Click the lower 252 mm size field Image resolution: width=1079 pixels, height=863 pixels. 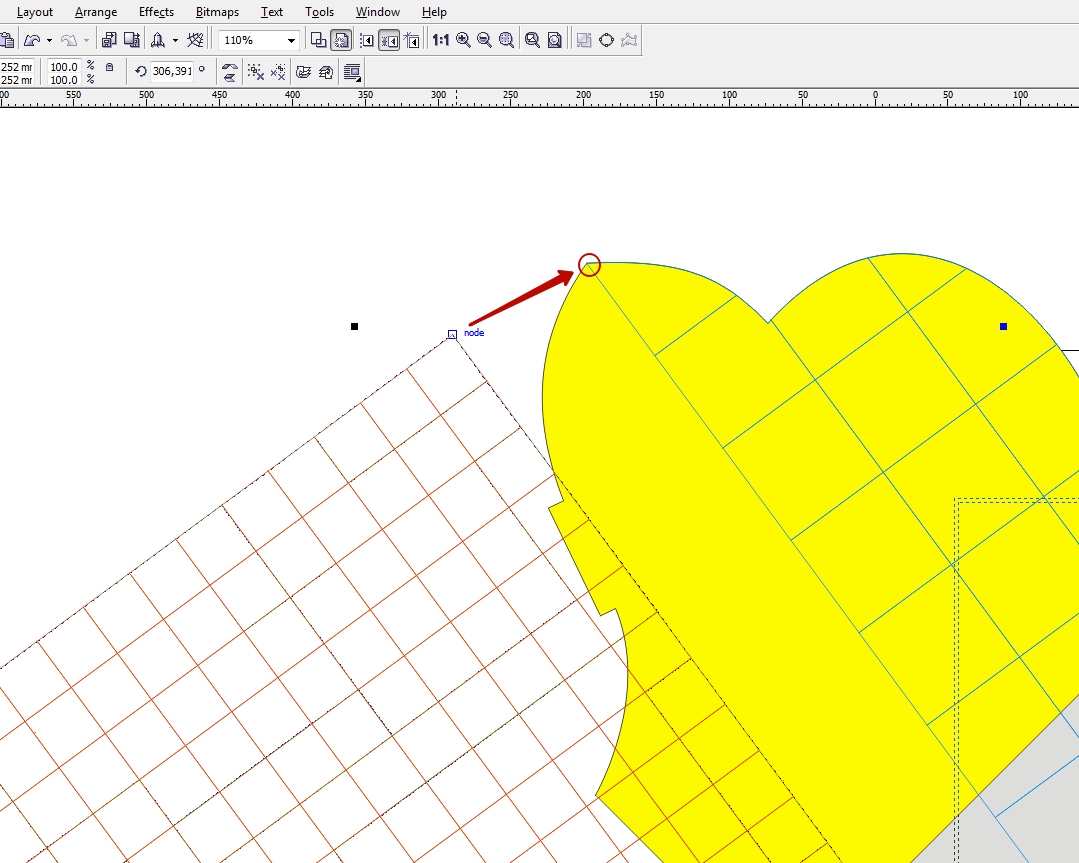click(x=17, y=80)
